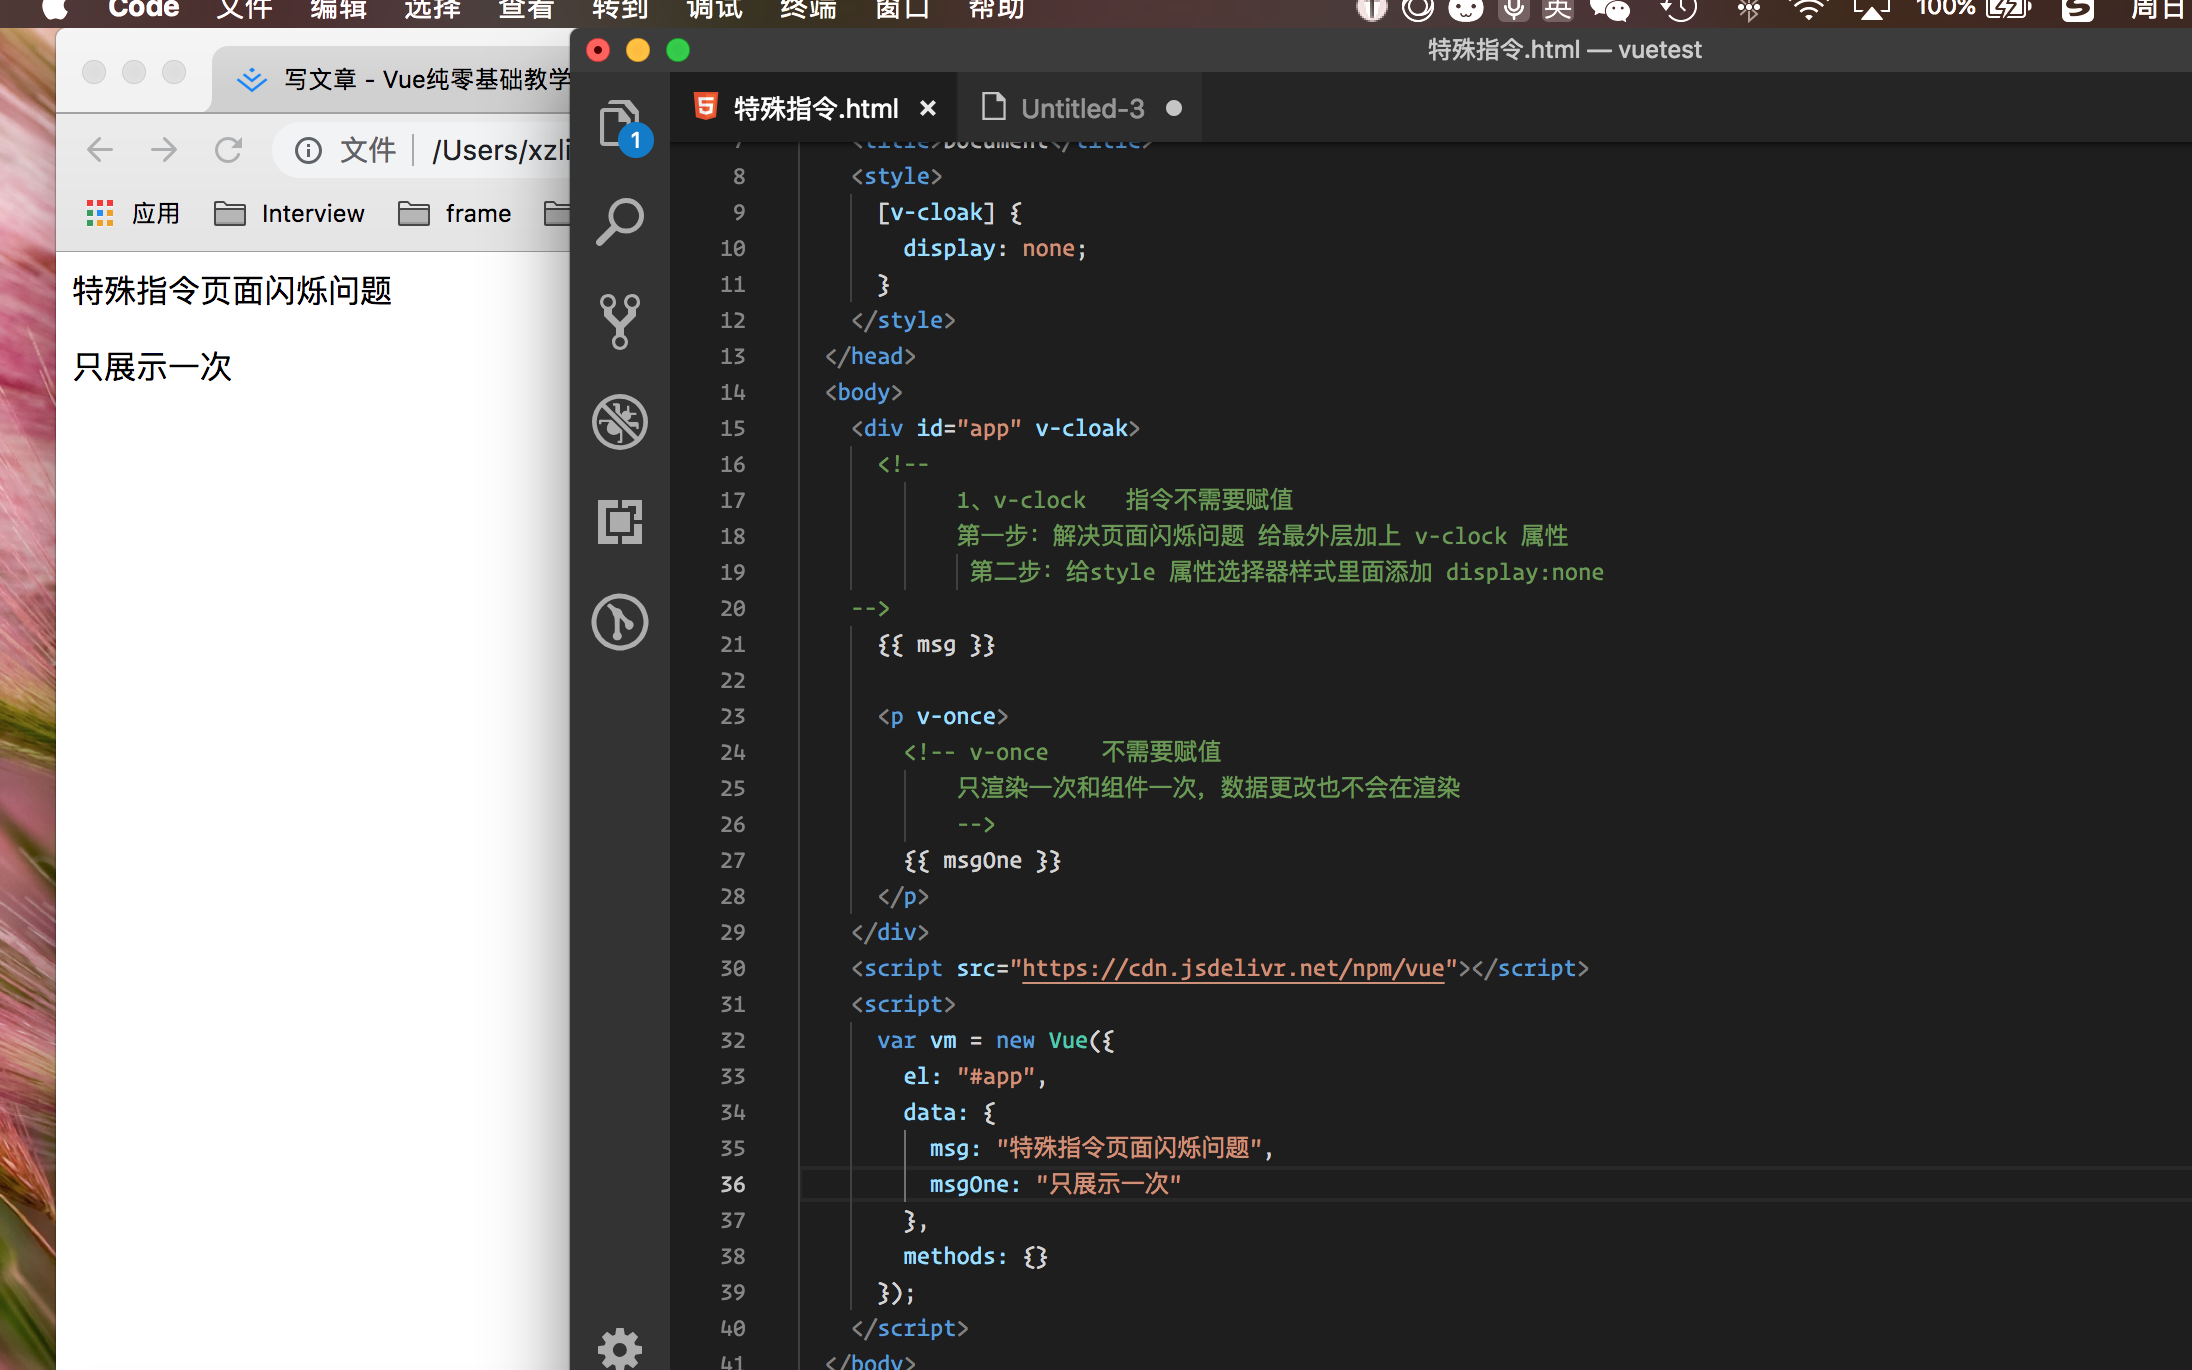Open the Debug bug icon
Image resolution: width=2192 pixels, height=1370 pixels.
pyautogui.click(x=620, y=422)
